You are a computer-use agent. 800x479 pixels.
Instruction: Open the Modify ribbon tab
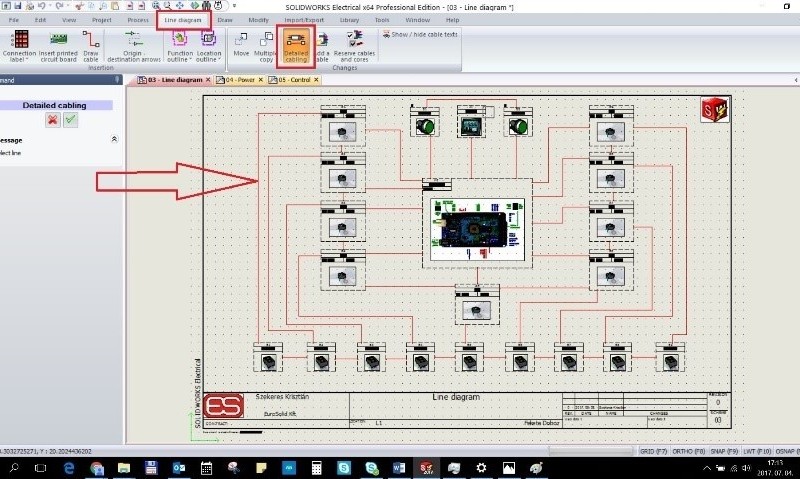[x=258, y=20]
